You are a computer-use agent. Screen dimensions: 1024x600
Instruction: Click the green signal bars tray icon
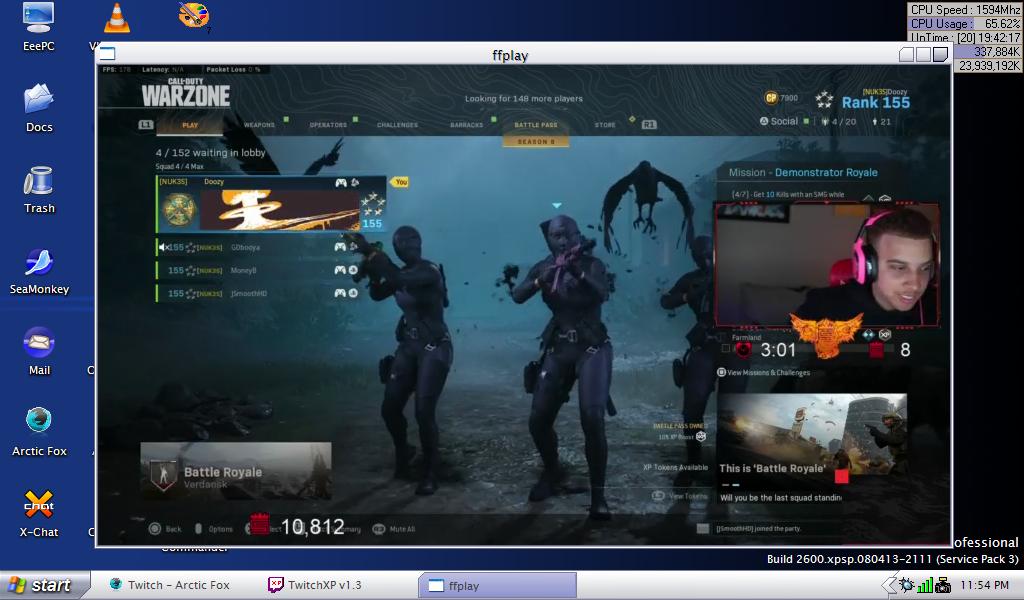click(925, 585)
